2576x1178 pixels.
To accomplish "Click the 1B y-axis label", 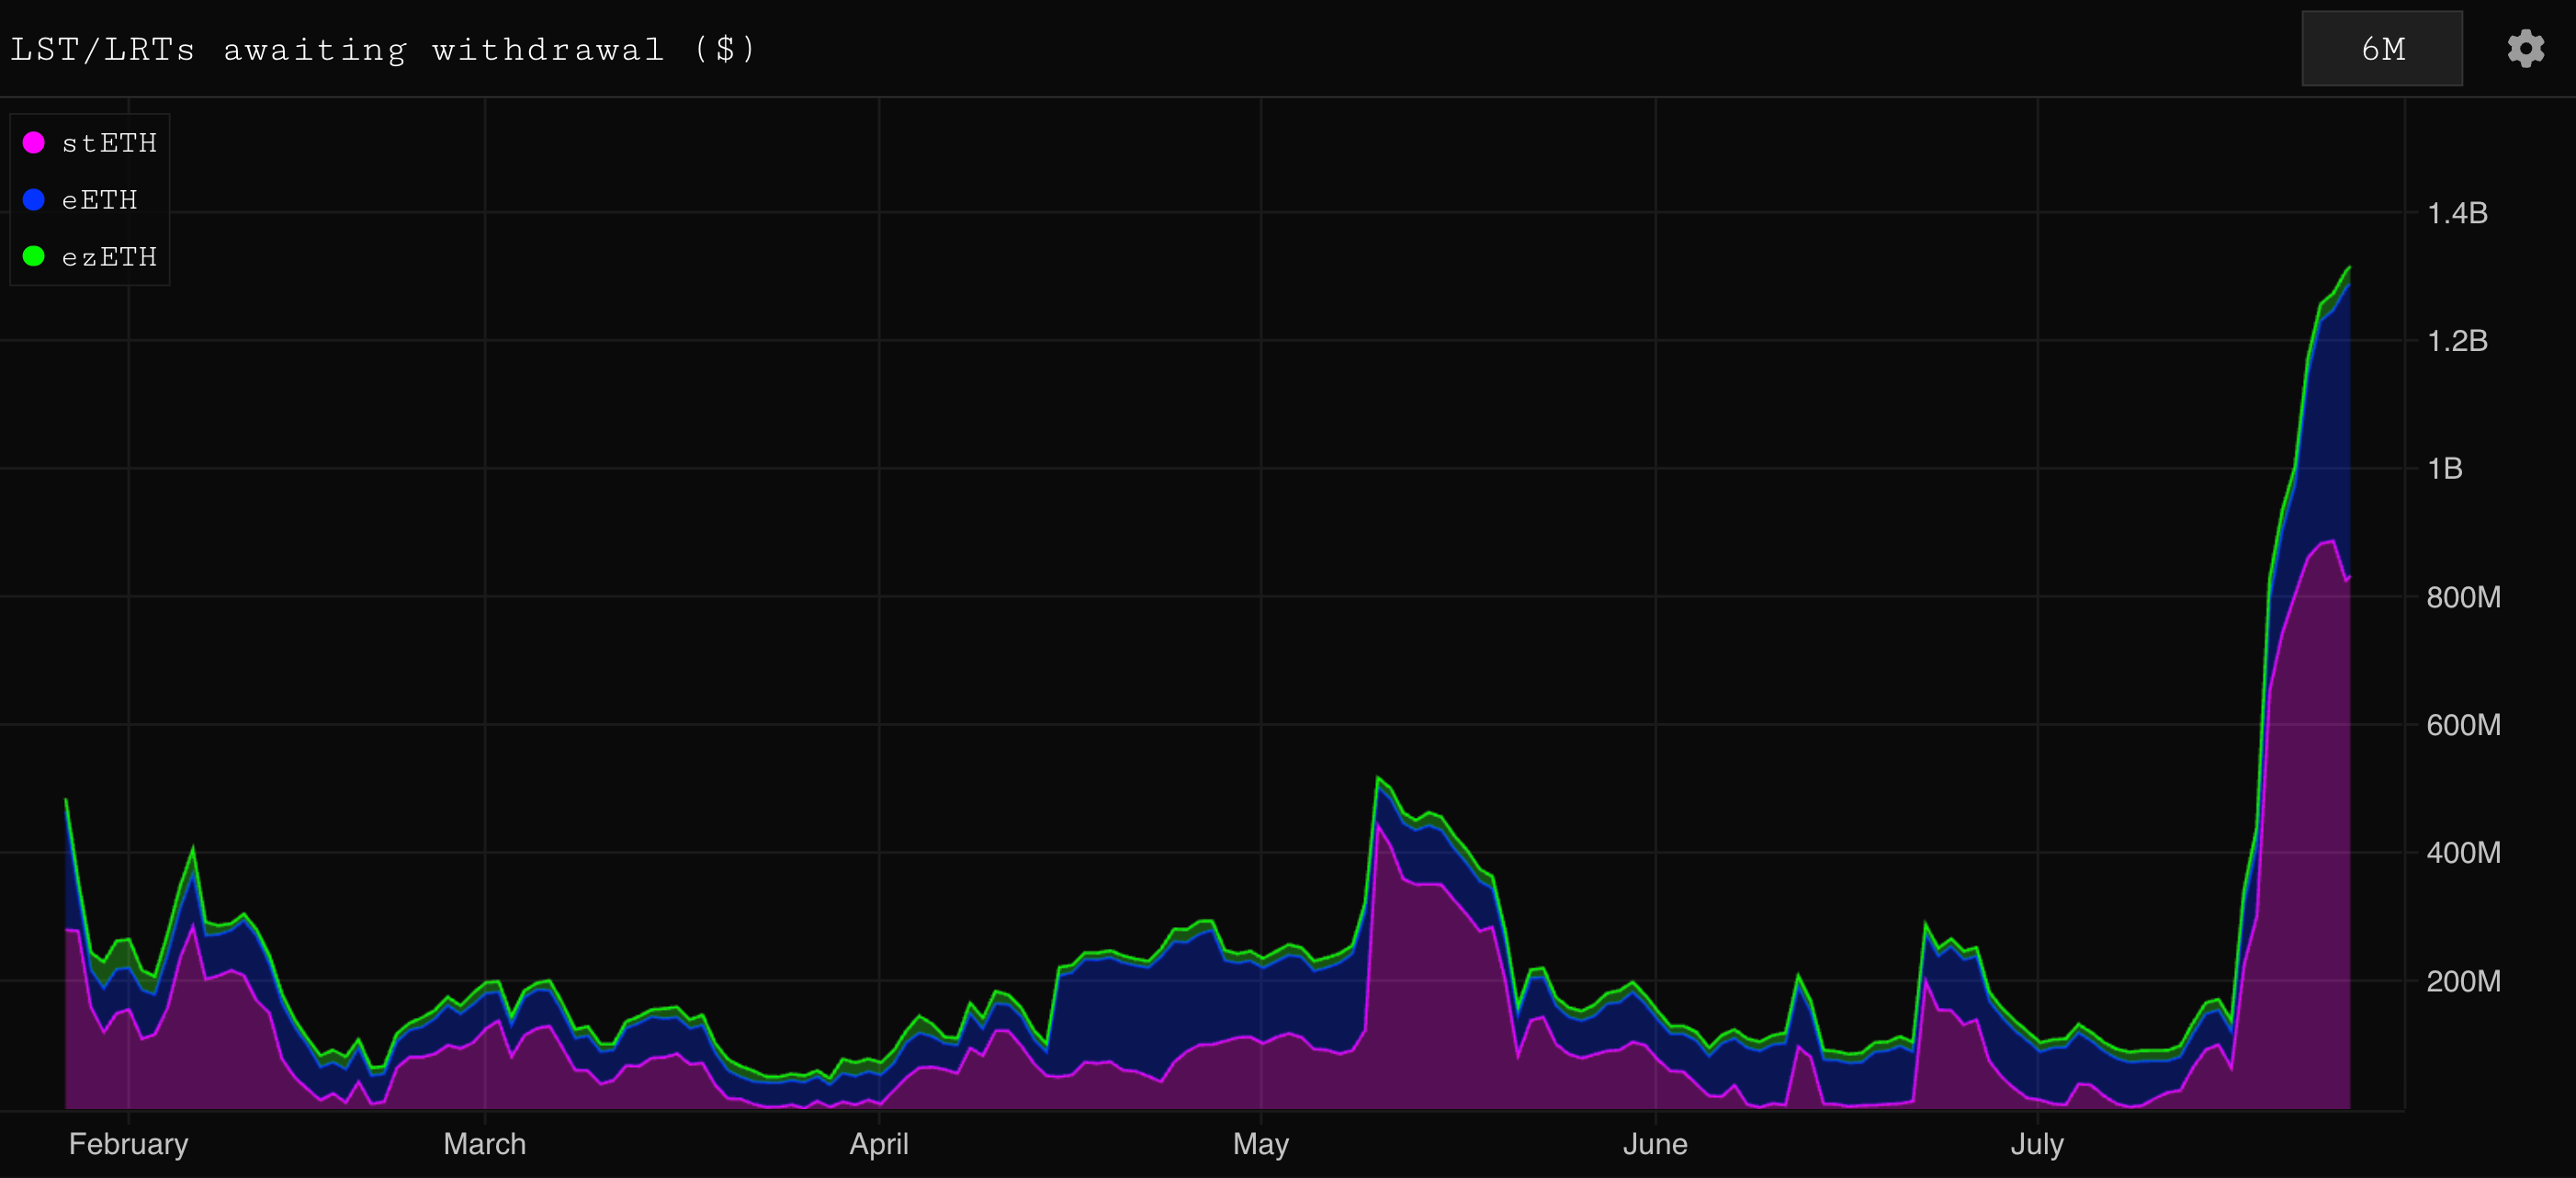I will [2444, 468].
